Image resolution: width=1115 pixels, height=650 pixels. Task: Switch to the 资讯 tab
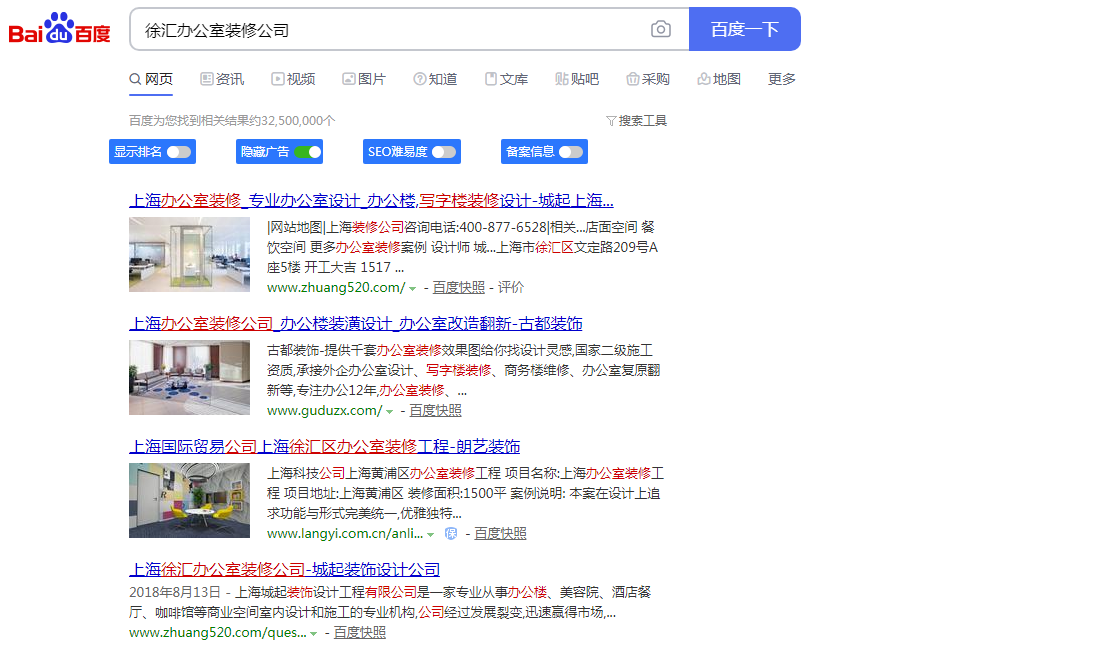(x=222, y=79)
